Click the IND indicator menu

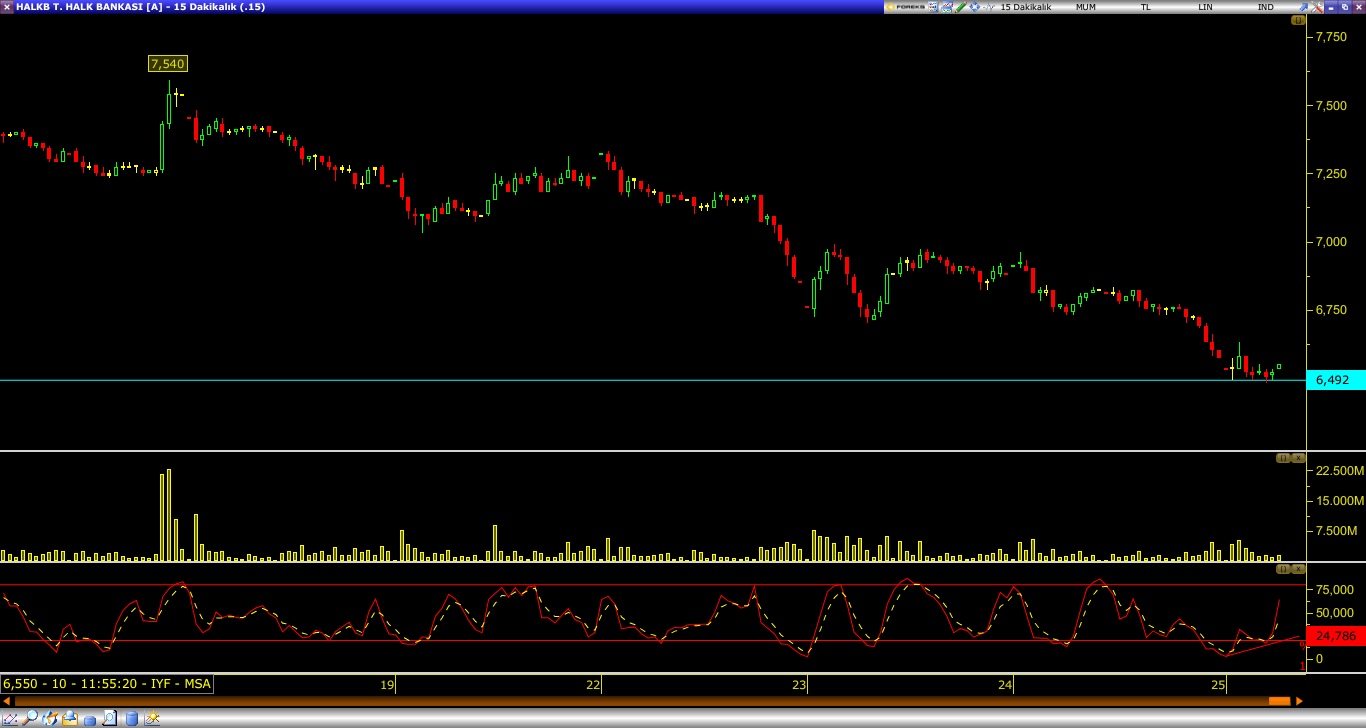click(x=1266, y=7)
